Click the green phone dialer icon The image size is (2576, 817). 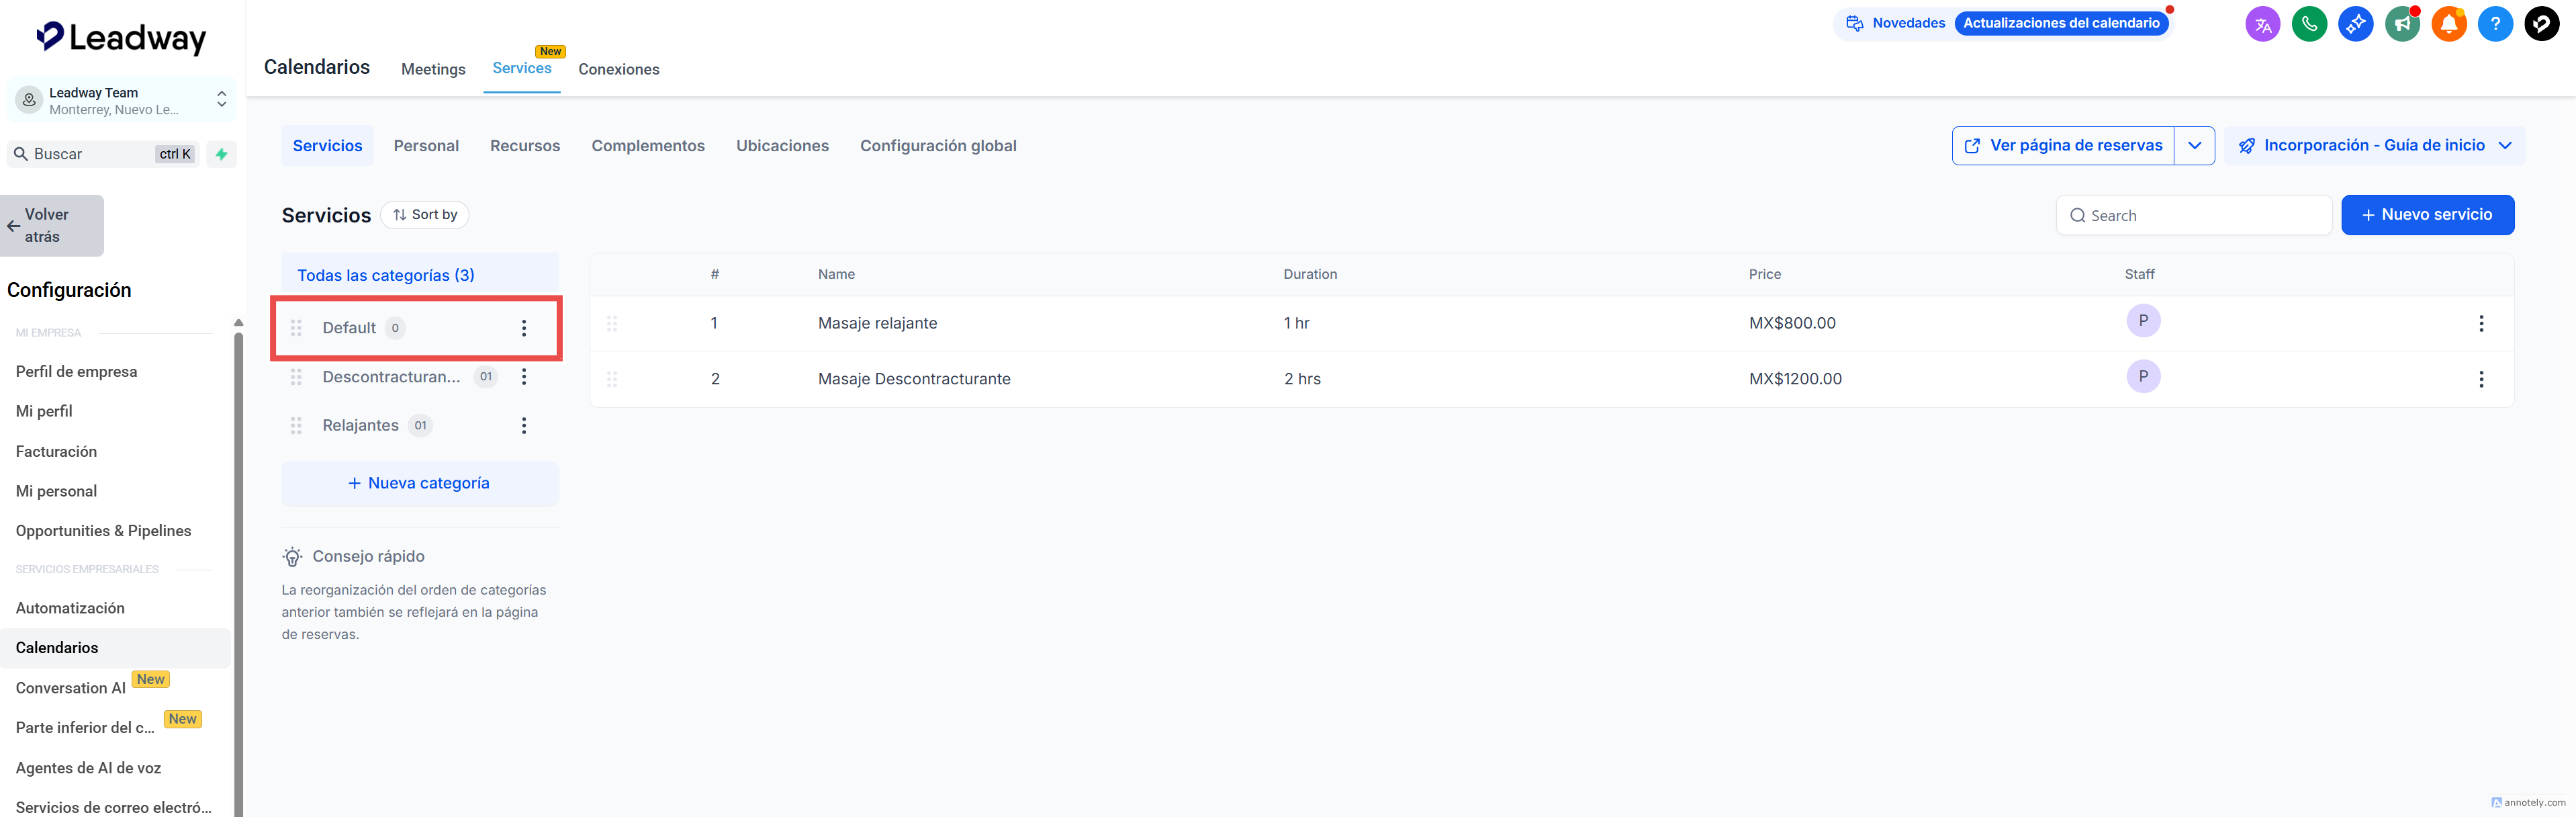tap(2309, 24)
